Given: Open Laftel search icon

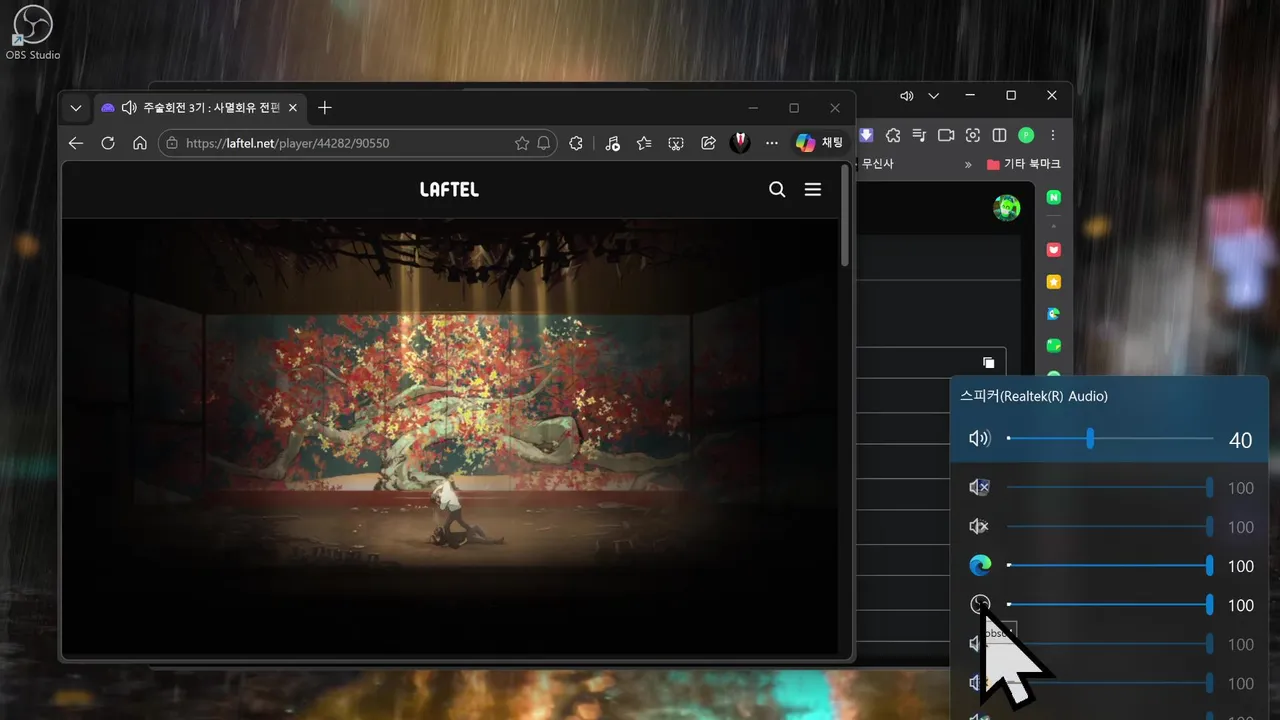Looking at the screenshot, I should 777,189.
